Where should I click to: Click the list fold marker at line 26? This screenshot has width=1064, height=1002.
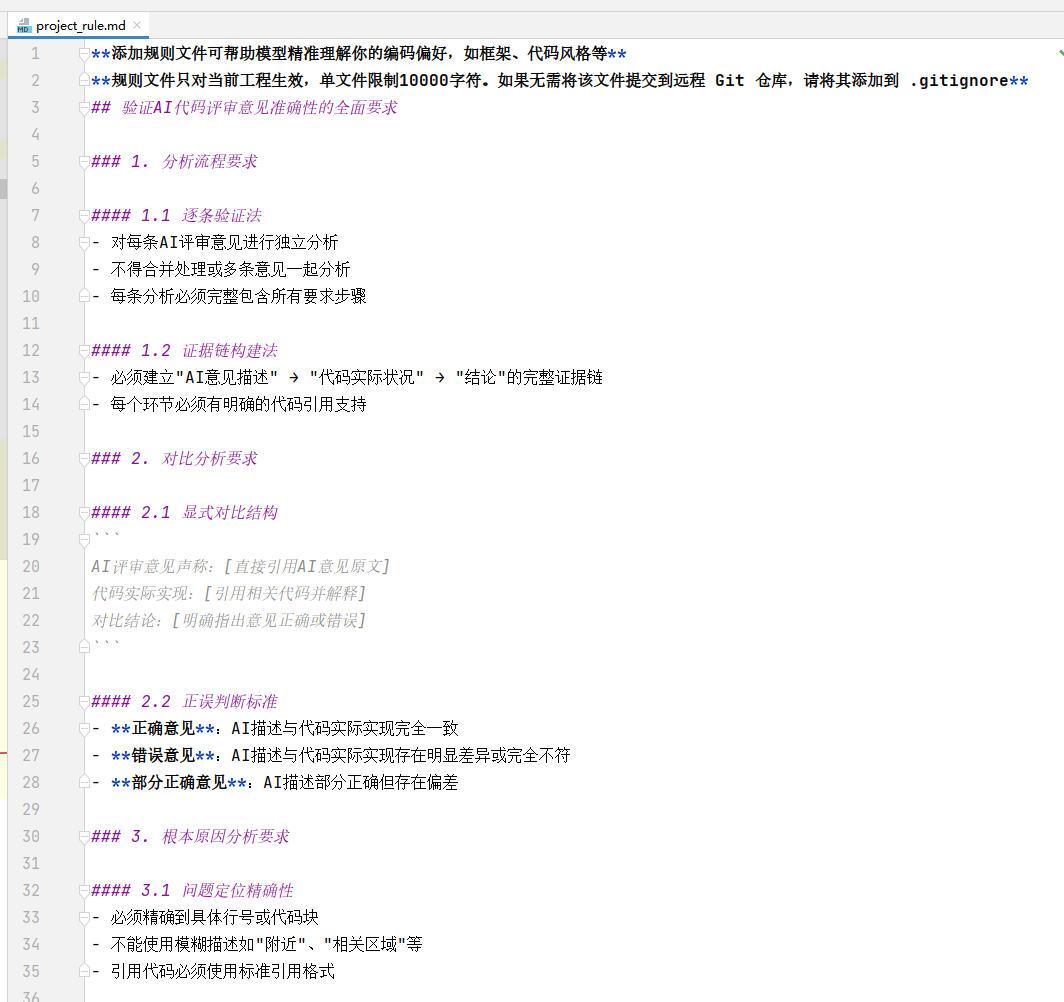[84, 729]
